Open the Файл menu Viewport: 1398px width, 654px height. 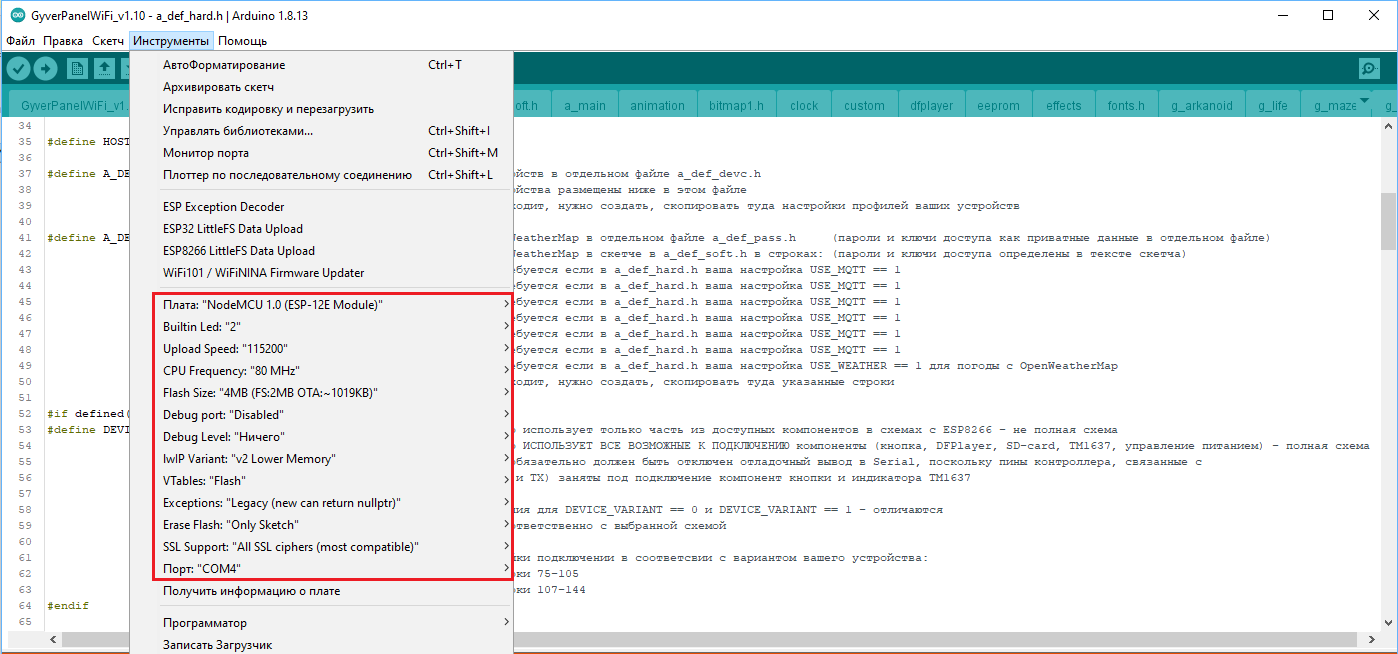(20, 41)
